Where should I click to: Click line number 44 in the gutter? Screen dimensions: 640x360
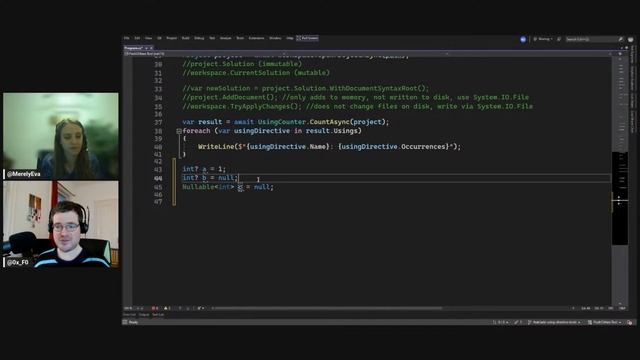coord(158,178)
